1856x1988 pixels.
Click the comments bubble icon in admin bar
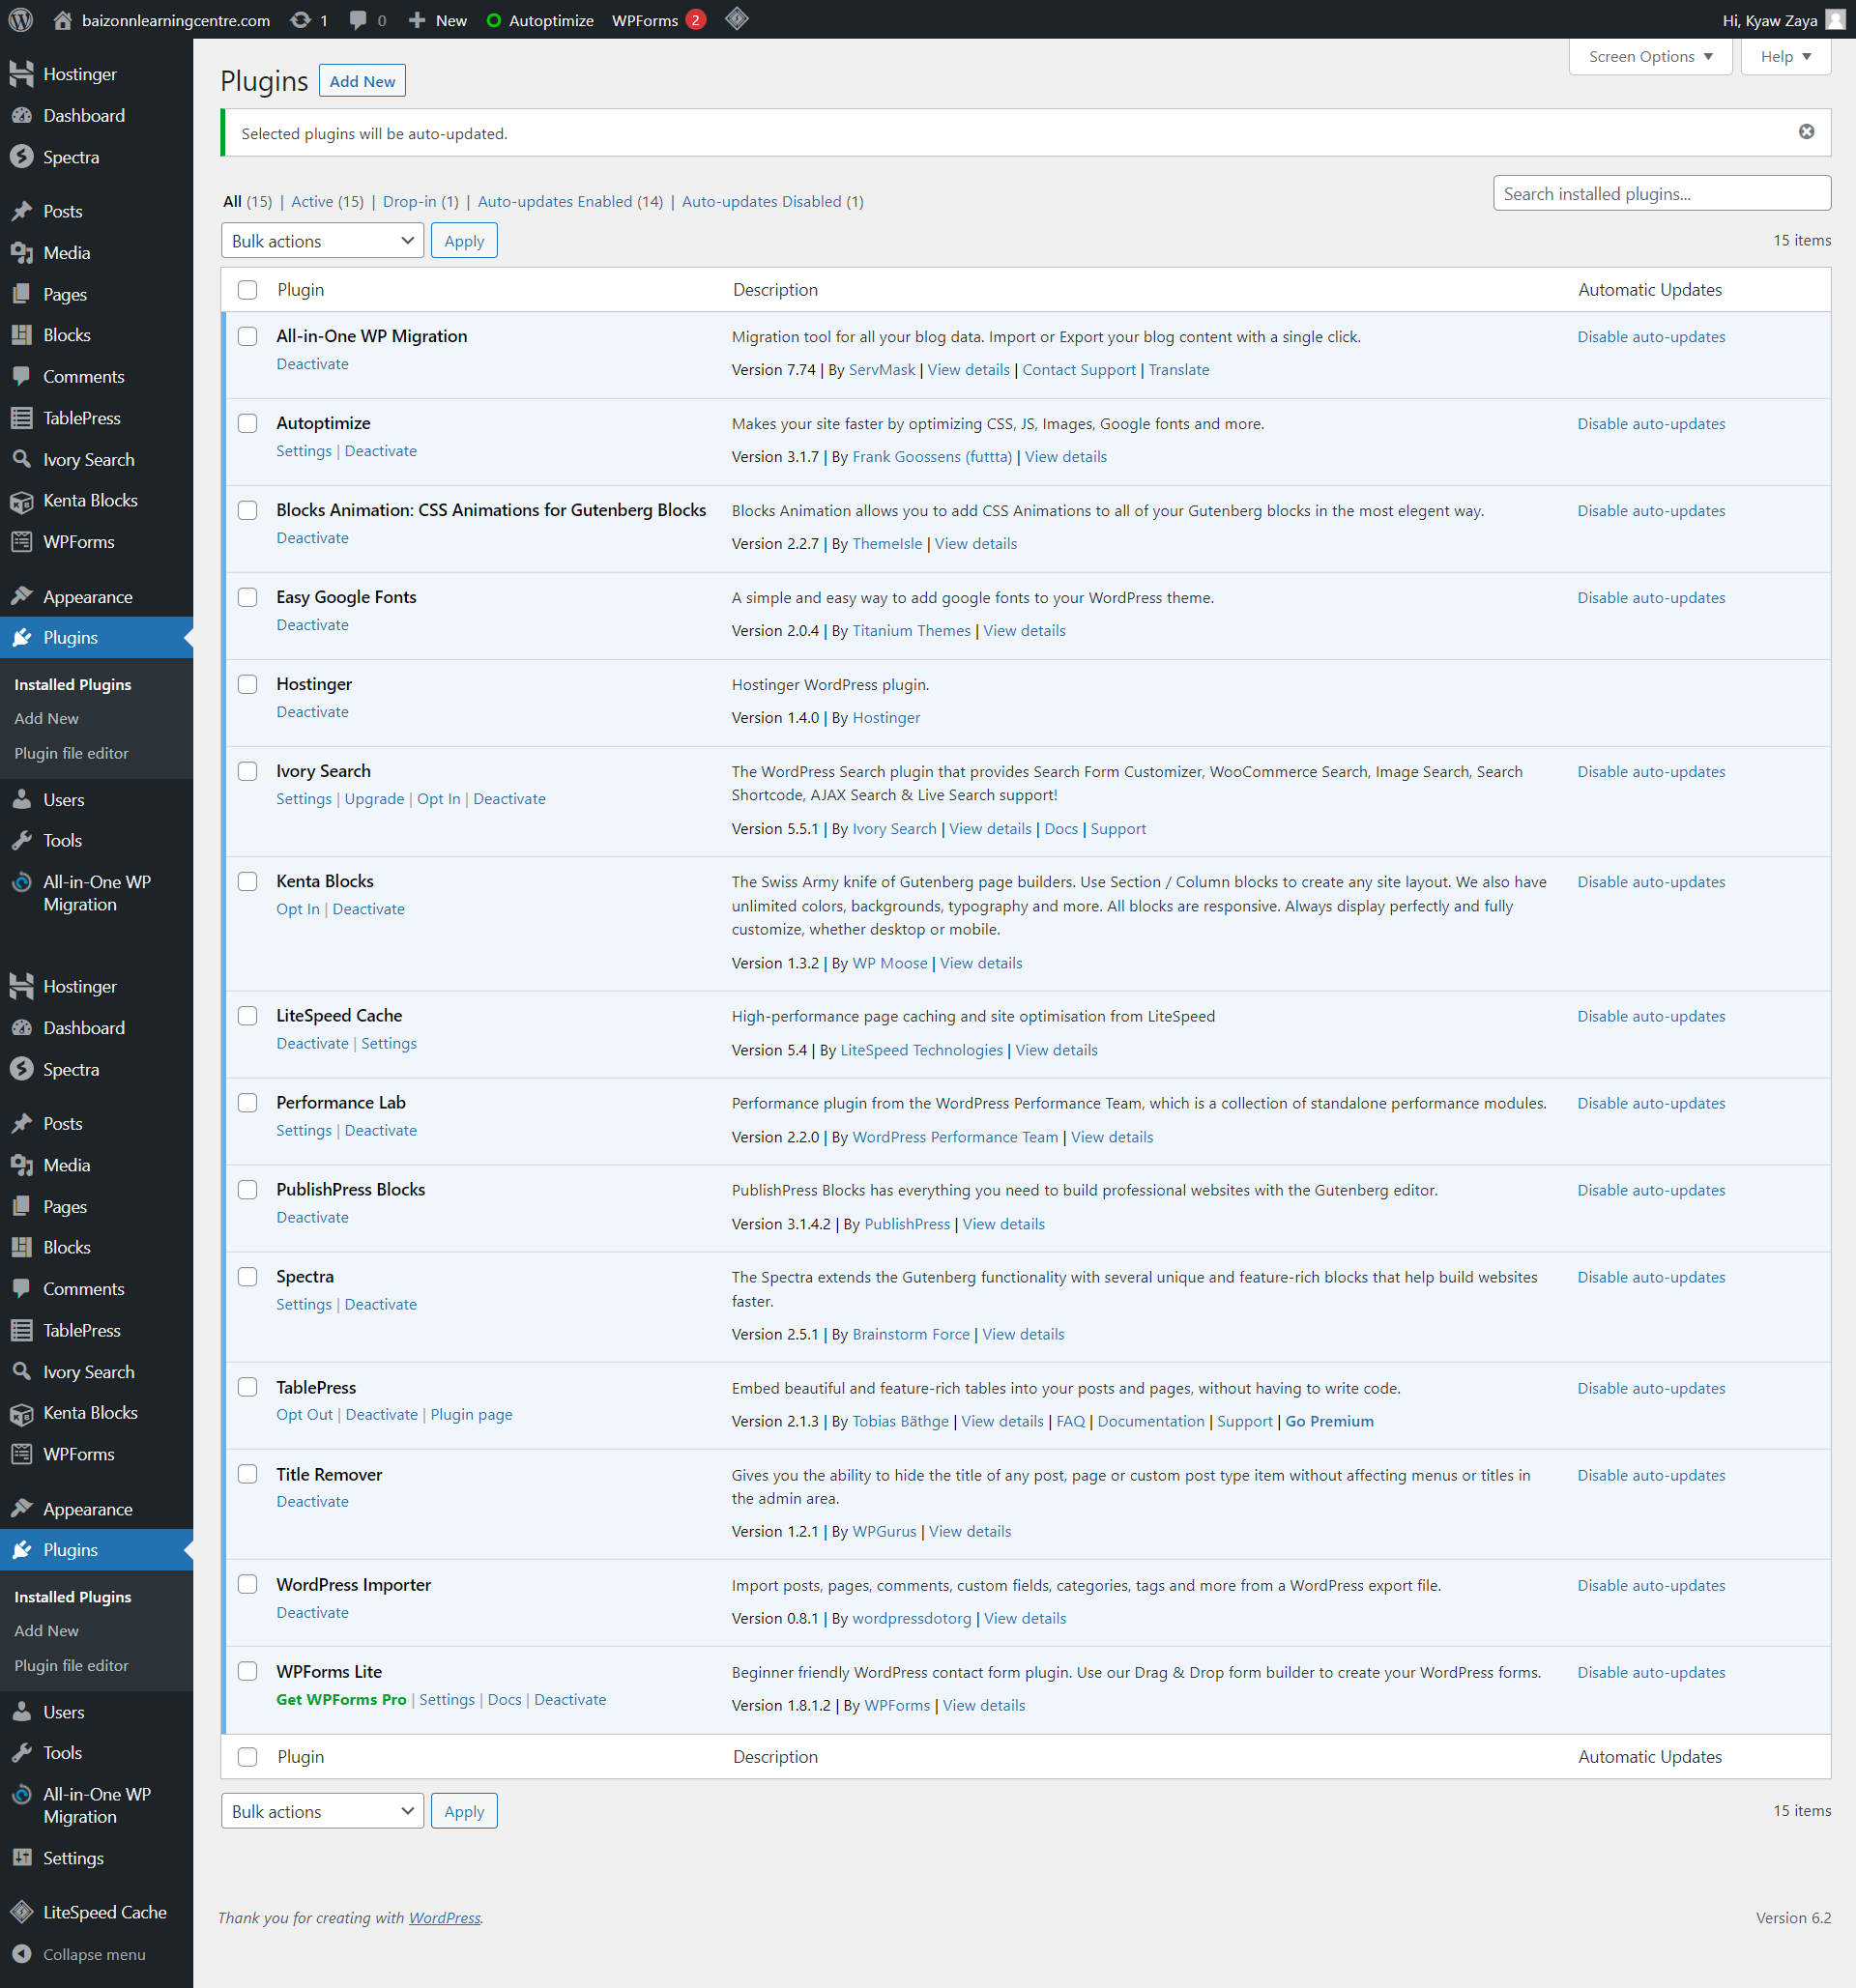(x=358, y=20)
